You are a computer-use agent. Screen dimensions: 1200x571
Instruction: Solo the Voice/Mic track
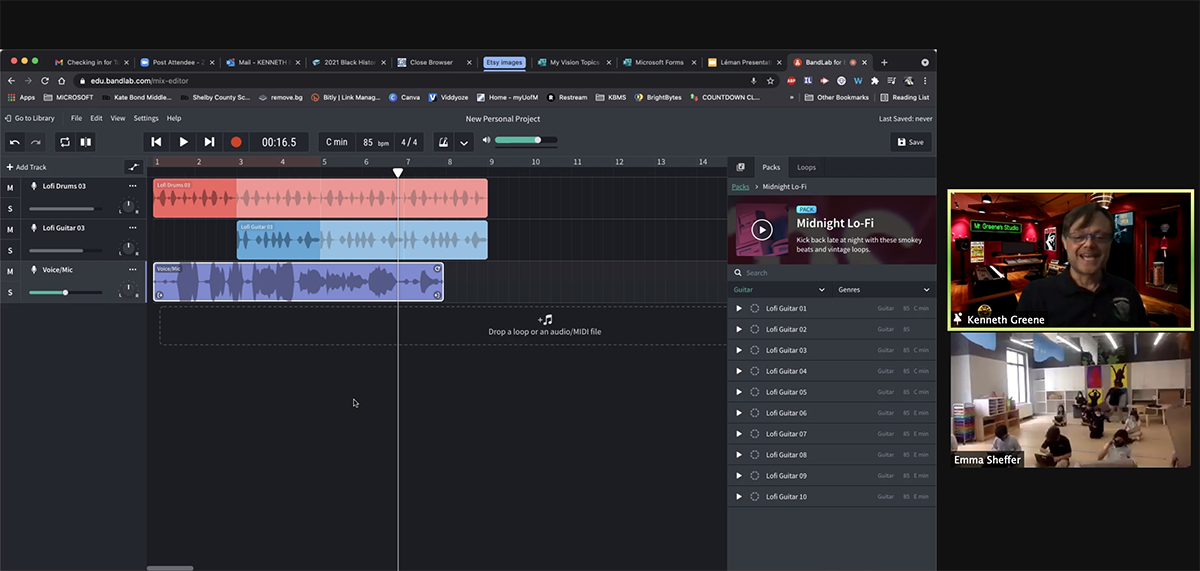10,292
